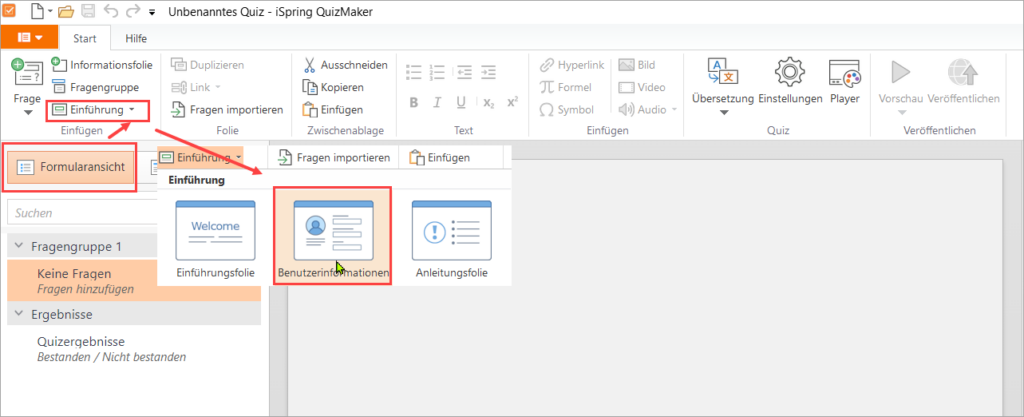This screenshot has height=417, width=1024.
Task: Click the app logo icon in title bar
Action: 11,11
